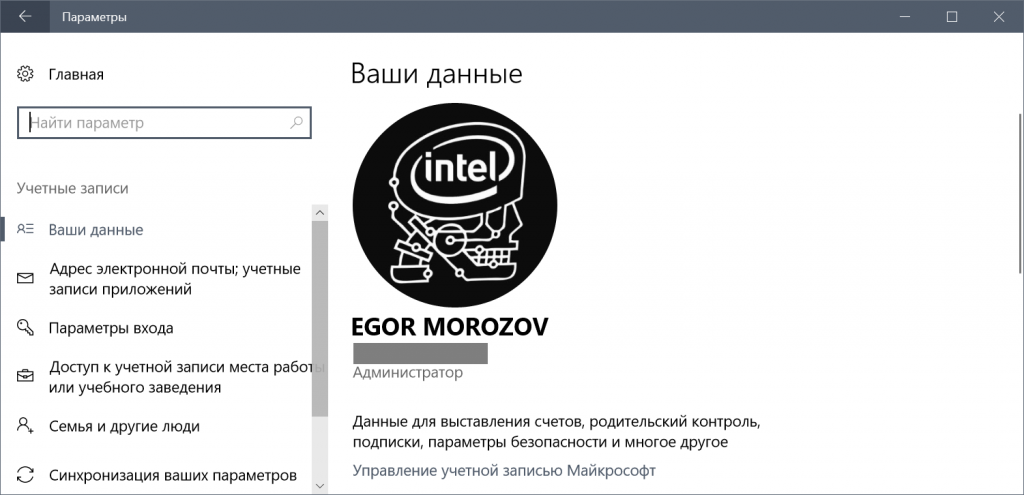Minimize the Параметры window
Viewport: 1024px width, 495px height.
(x=904, y=17)
